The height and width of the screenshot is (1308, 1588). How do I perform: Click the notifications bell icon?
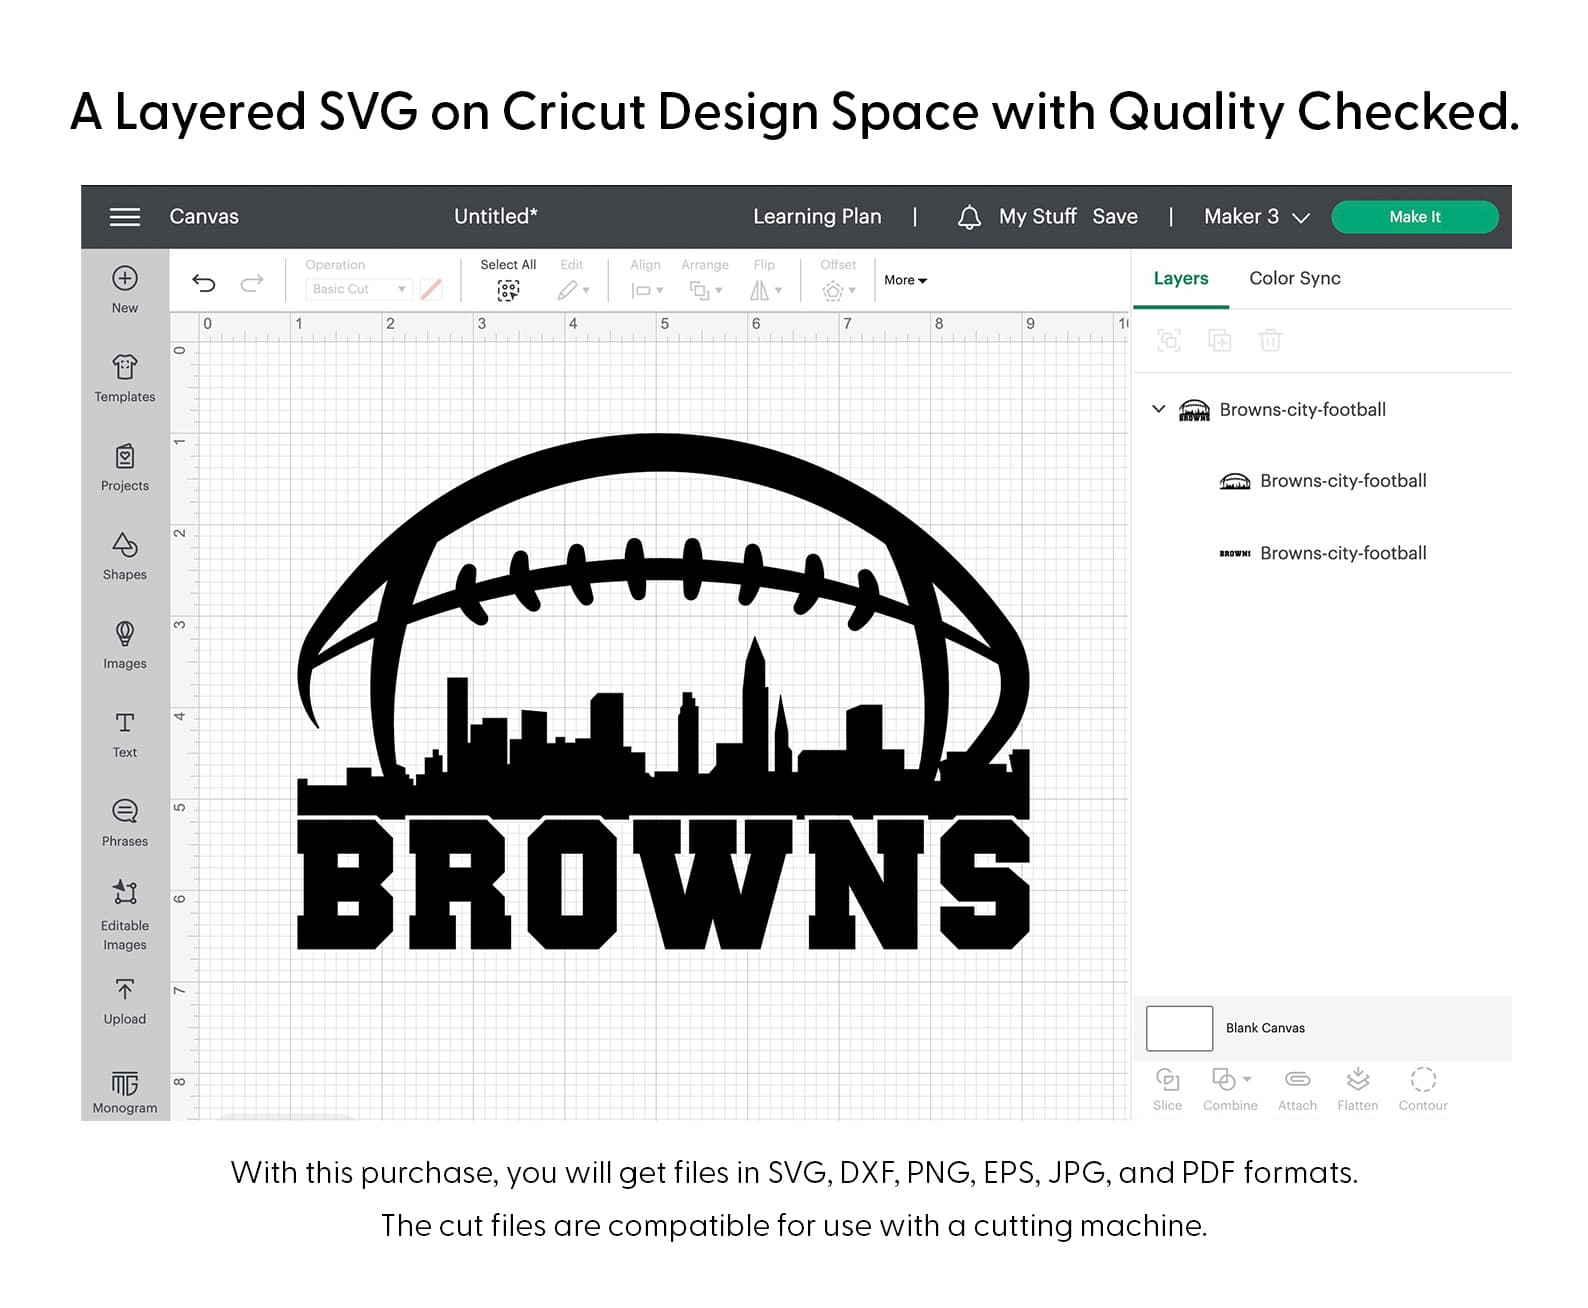[968, 217]
